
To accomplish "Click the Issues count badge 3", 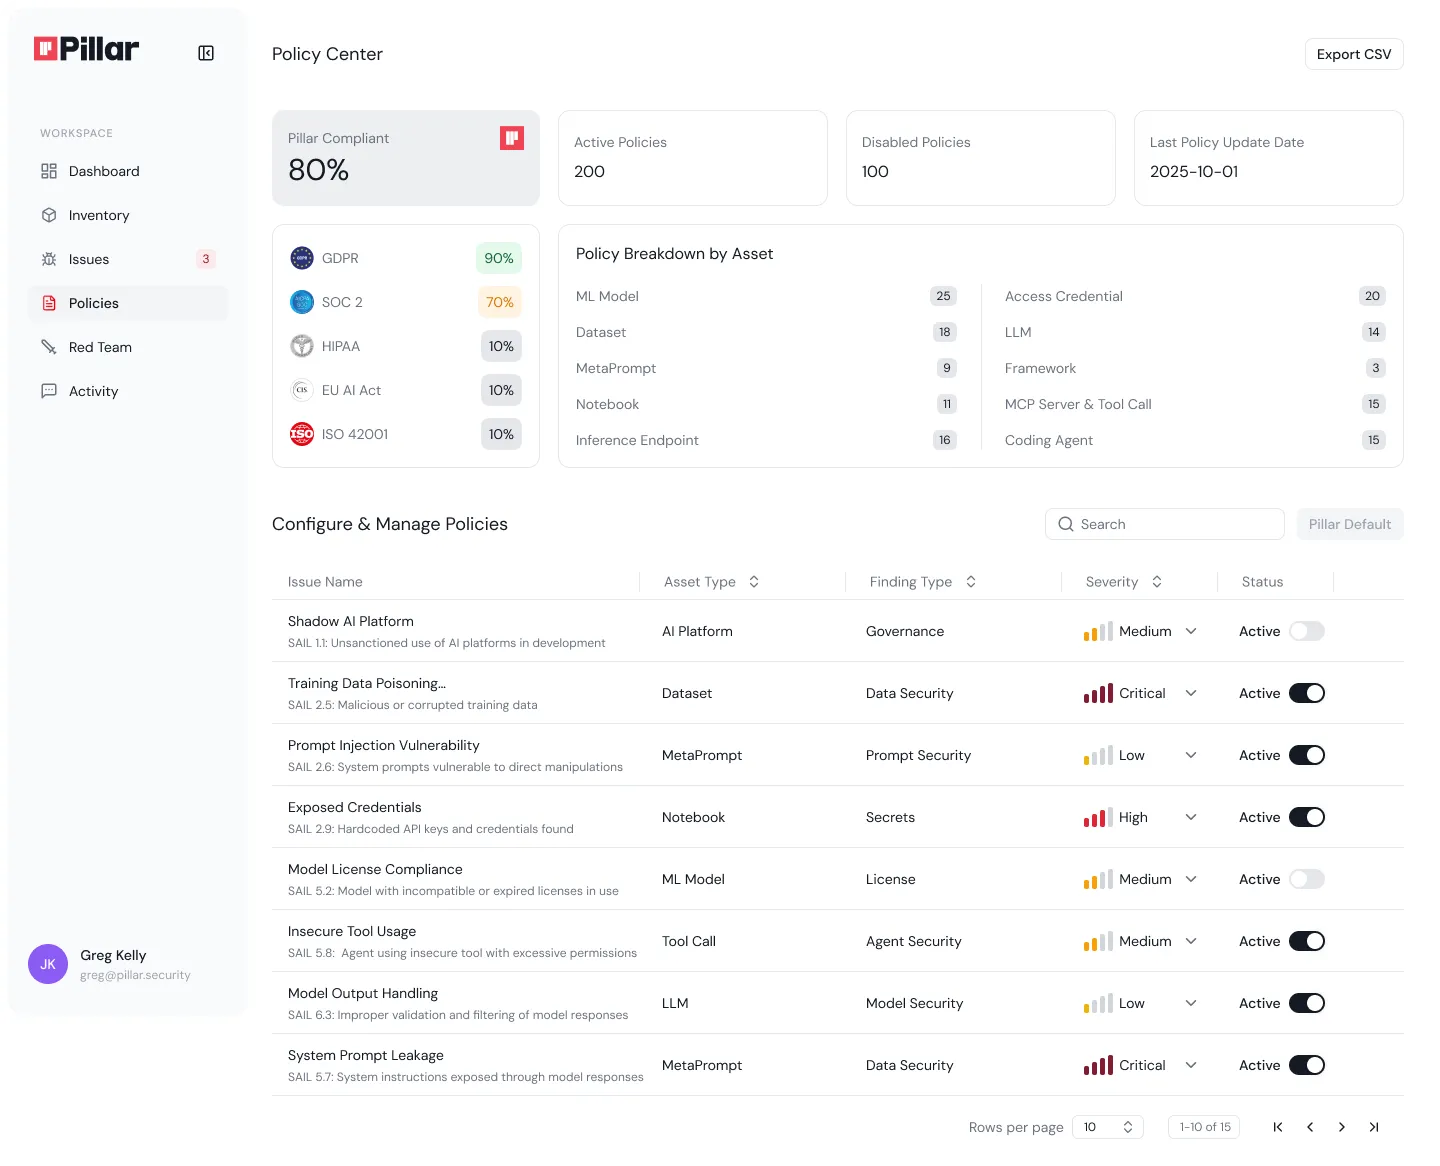I will tap(206, 259).
